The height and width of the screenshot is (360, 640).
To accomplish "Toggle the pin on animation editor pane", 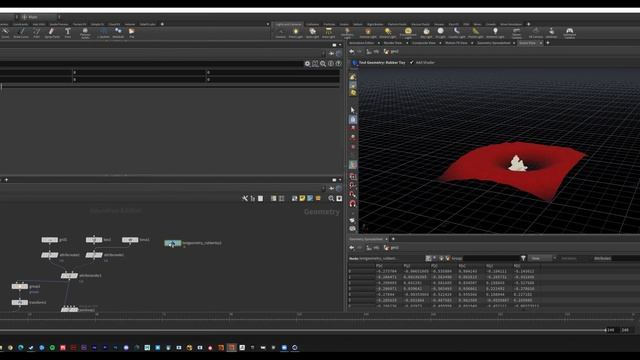I will pos(332,53).
